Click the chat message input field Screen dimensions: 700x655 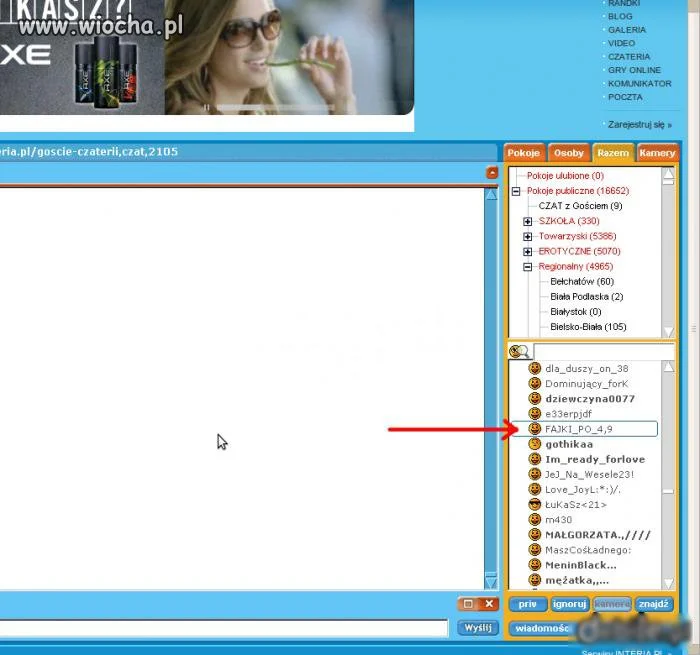(223, 628)
